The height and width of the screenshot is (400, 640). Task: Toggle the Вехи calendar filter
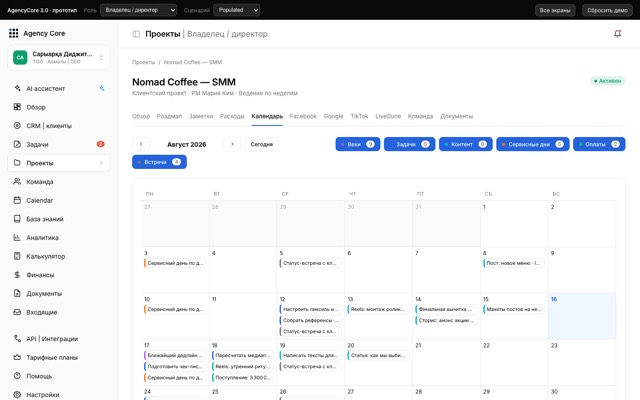pyautogui.click(x=358, y=144)
